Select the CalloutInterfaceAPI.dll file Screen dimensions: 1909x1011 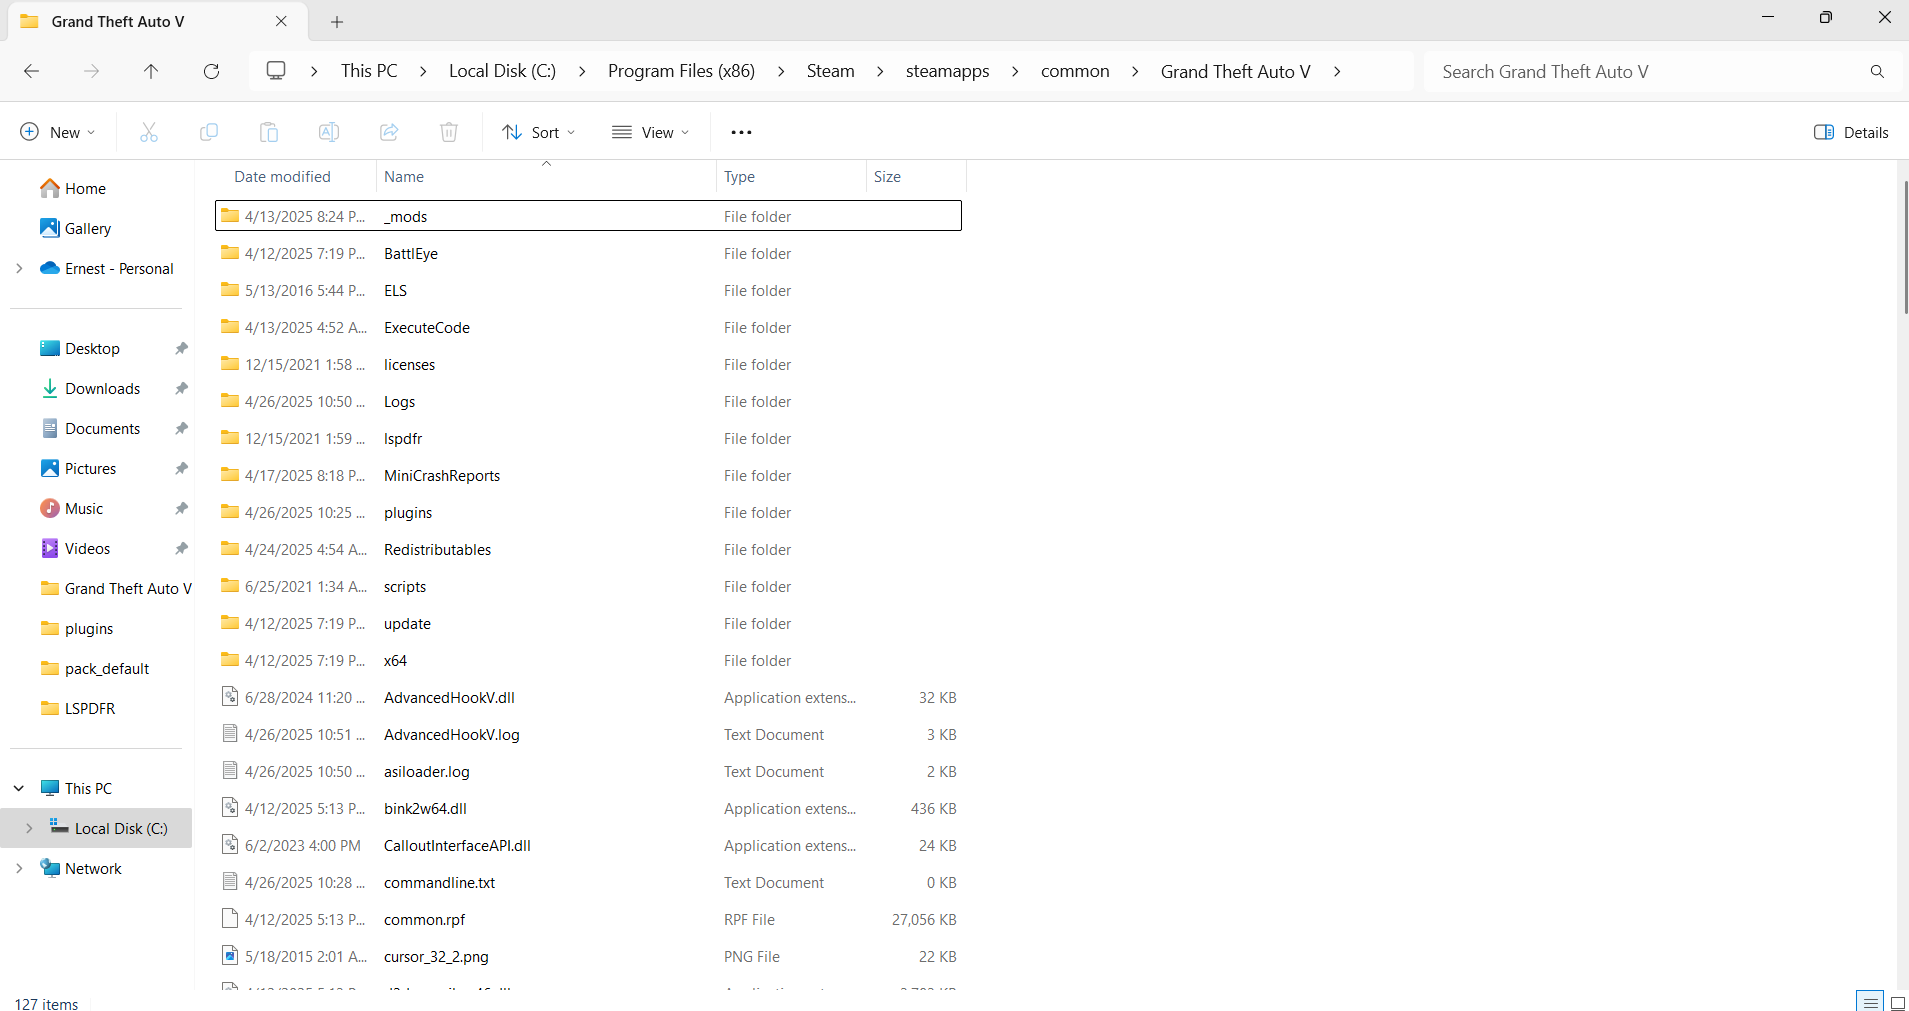tap(589, 845)
